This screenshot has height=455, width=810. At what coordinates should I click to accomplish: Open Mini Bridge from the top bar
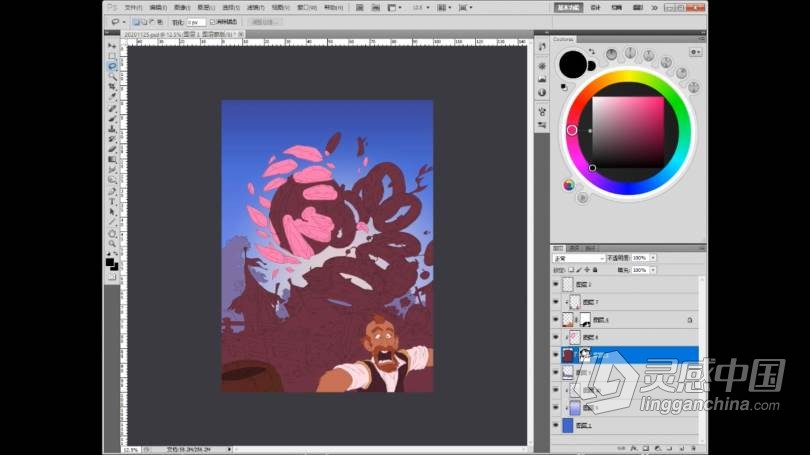376,8
